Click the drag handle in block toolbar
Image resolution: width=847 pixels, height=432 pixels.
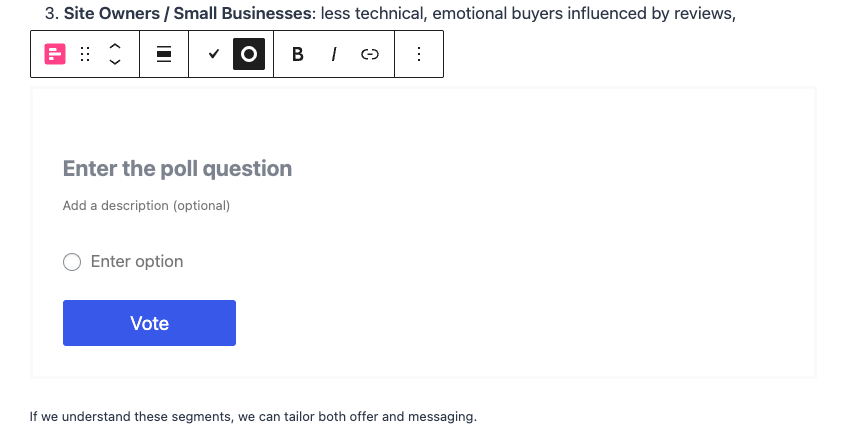pyautogui.click(x=85, y=55)
